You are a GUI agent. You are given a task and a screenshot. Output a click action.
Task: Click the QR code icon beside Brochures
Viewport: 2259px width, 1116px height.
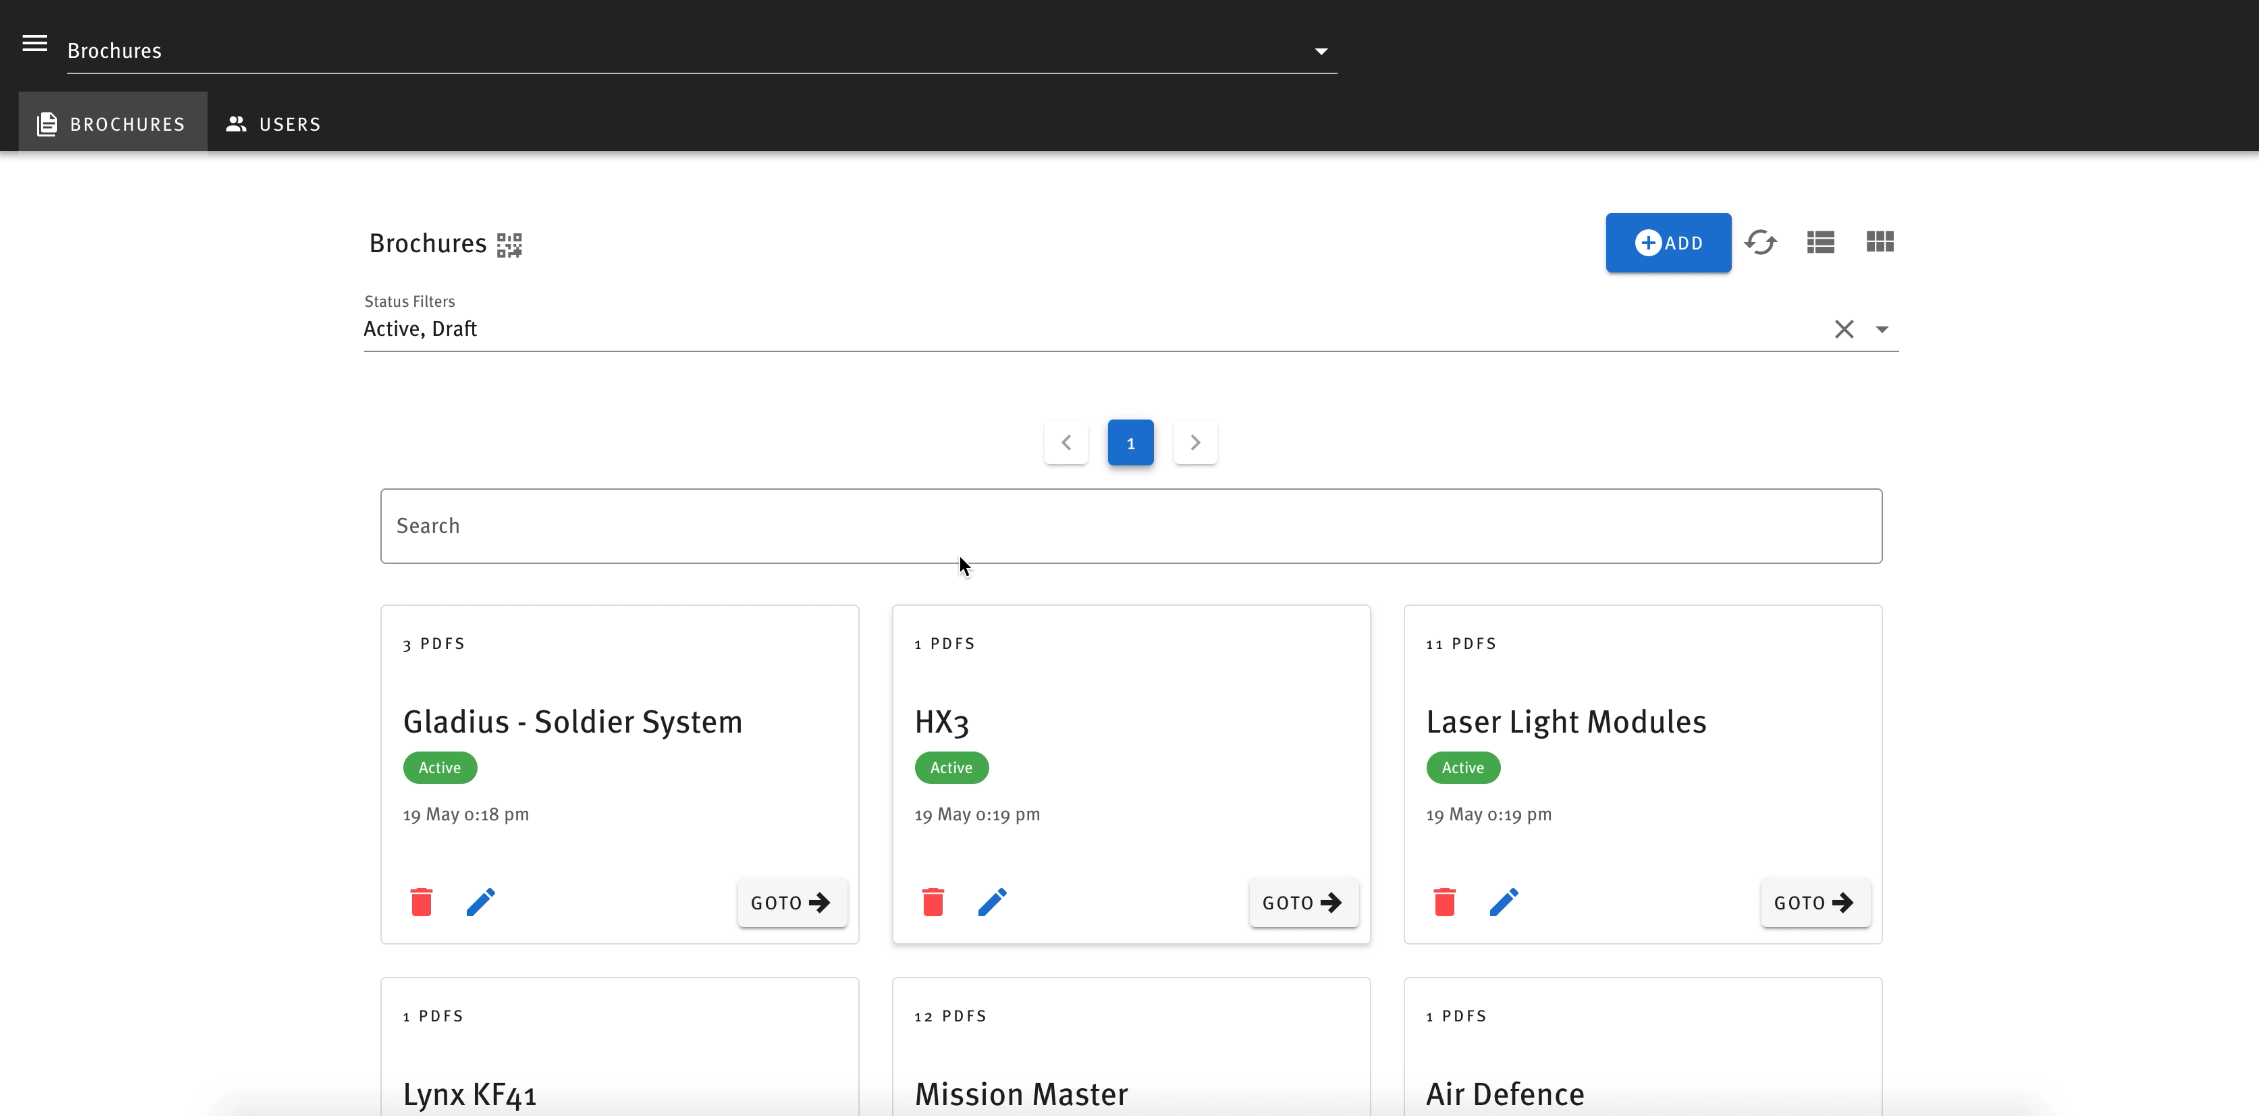click(x=509, y=245)
